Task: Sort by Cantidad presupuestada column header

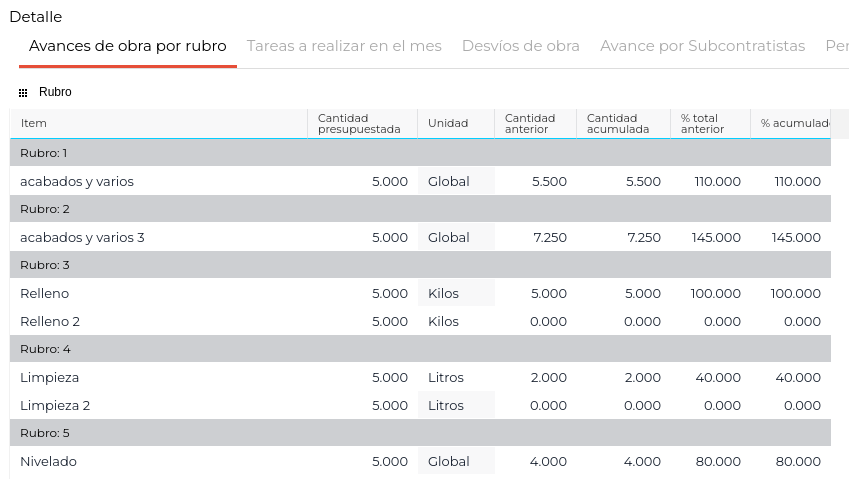Action: pos(359,123)
